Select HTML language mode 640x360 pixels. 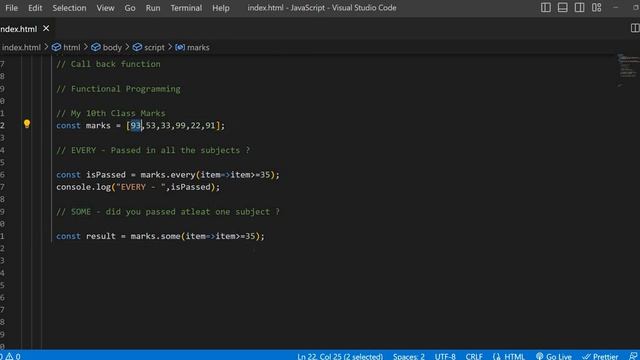point(509,356)
